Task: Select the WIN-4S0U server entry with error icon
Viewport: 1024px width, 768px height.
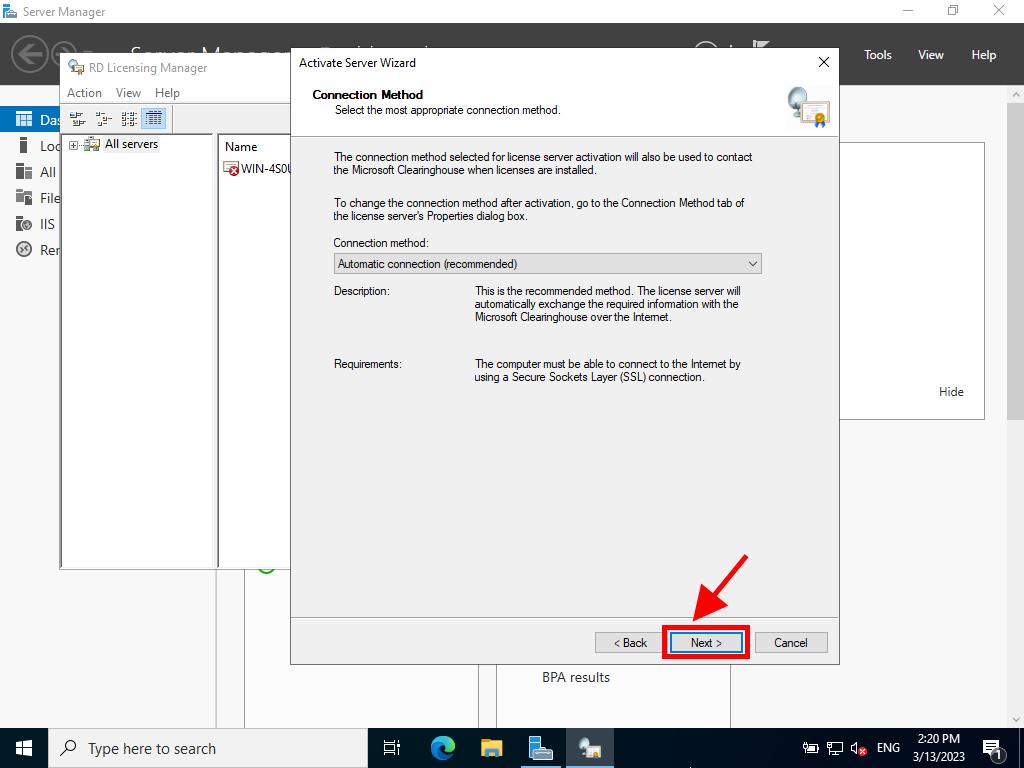Action: (x=257, y=169)
